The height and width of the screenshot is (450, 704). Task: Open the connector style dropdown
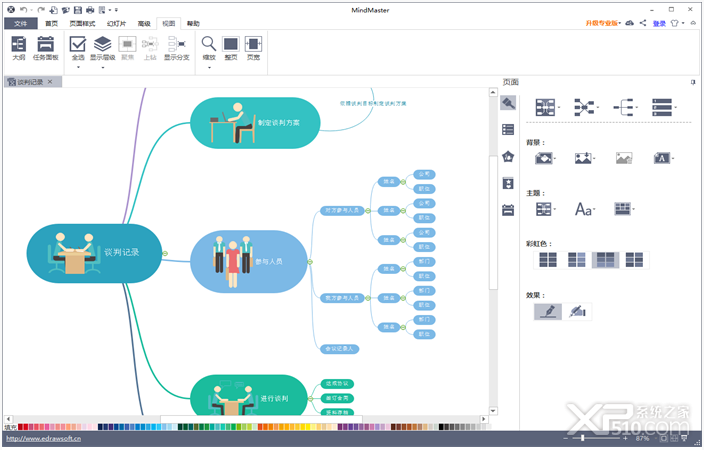586,107
